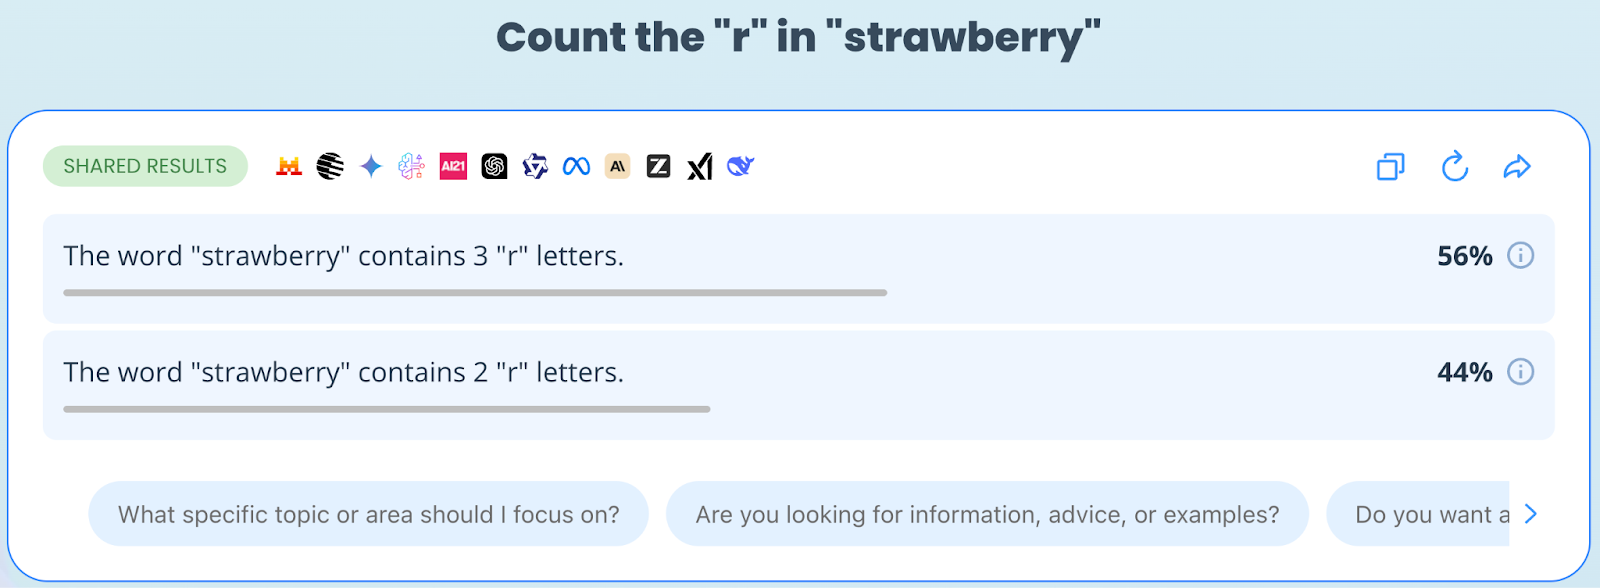Viewport: 1600px width, 588px height.
Task: Click the 56% answer progress bar
Action: [475, 293]
